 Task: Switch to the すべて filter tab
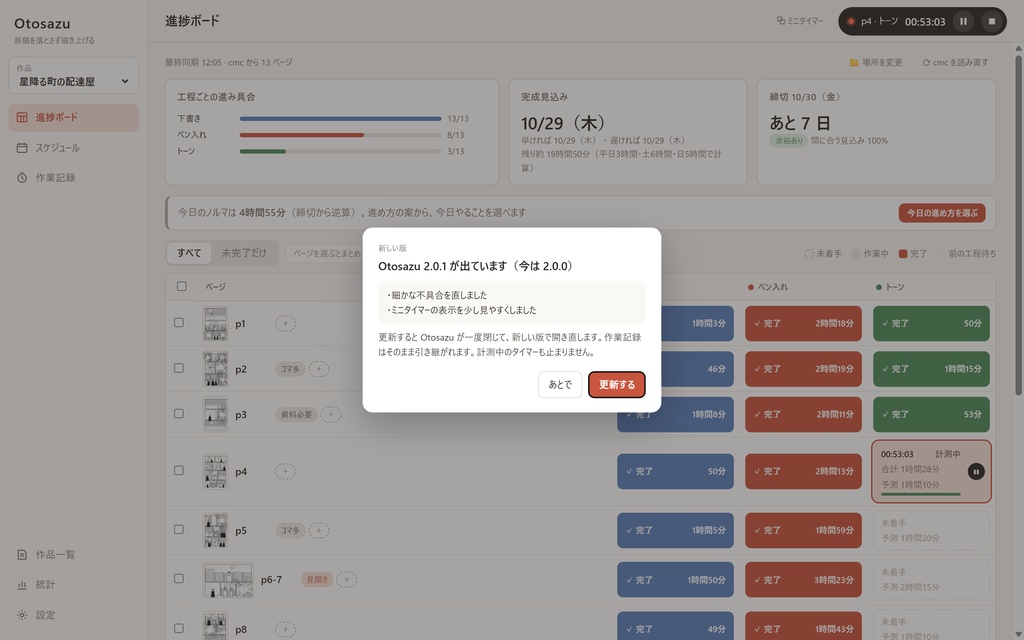pos(189,253)
